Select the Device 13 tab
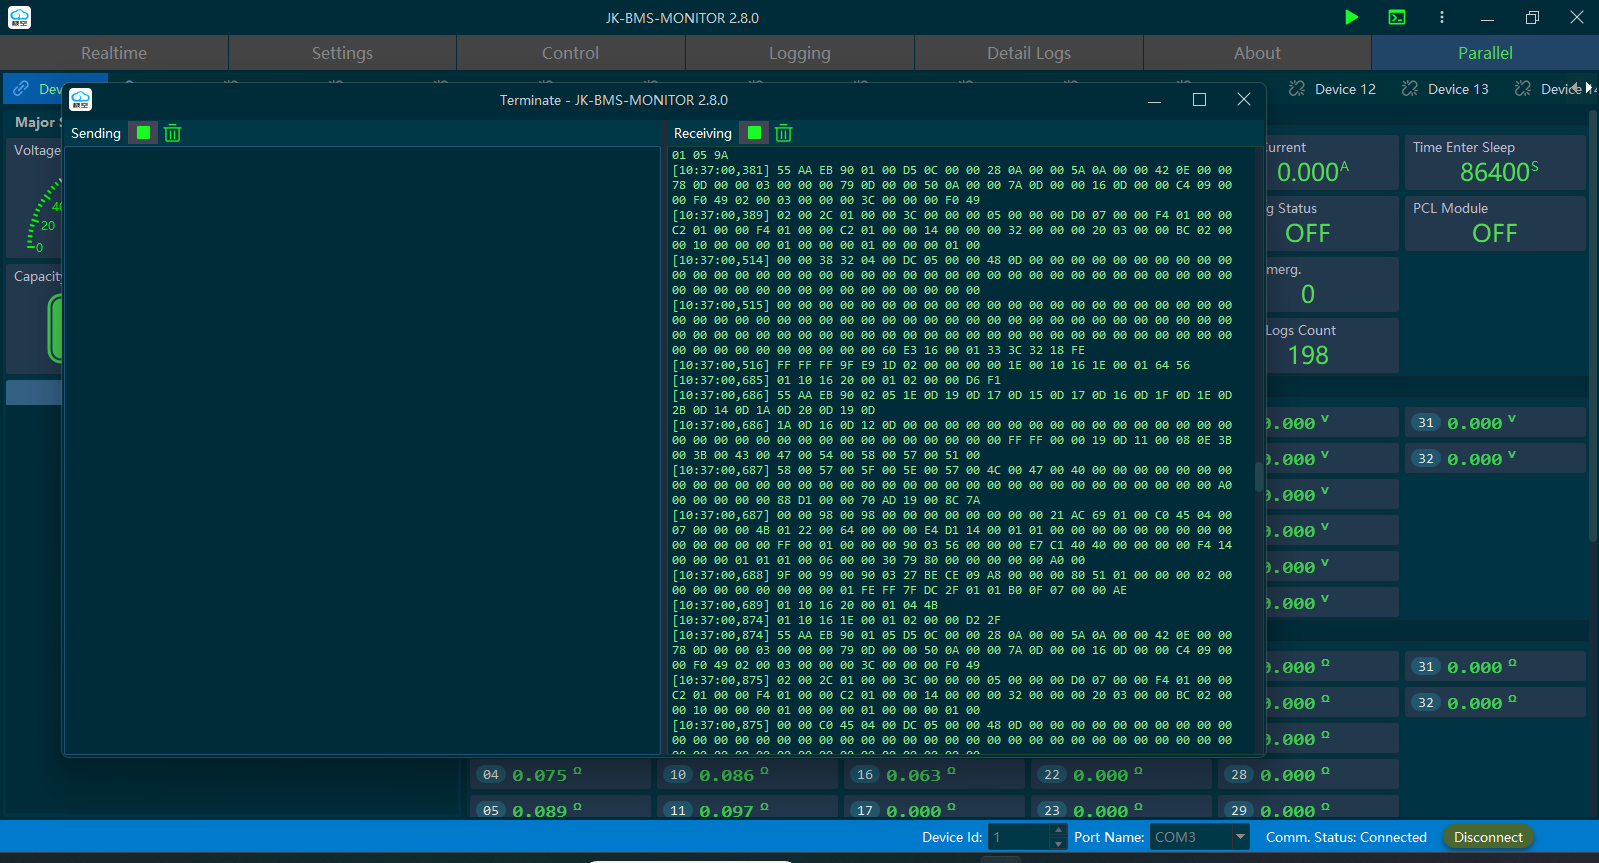Image resolution: width=1599 pixels, height=863 pixels. point(1457,89)
